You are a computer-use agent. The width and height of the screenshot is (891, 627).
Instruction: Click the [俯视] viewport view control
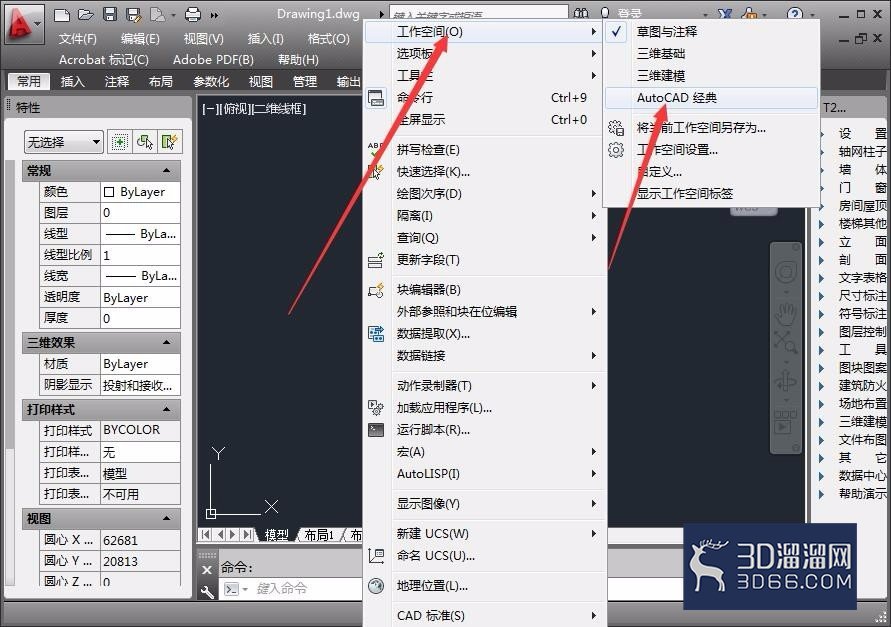click(x=235, y=109)
